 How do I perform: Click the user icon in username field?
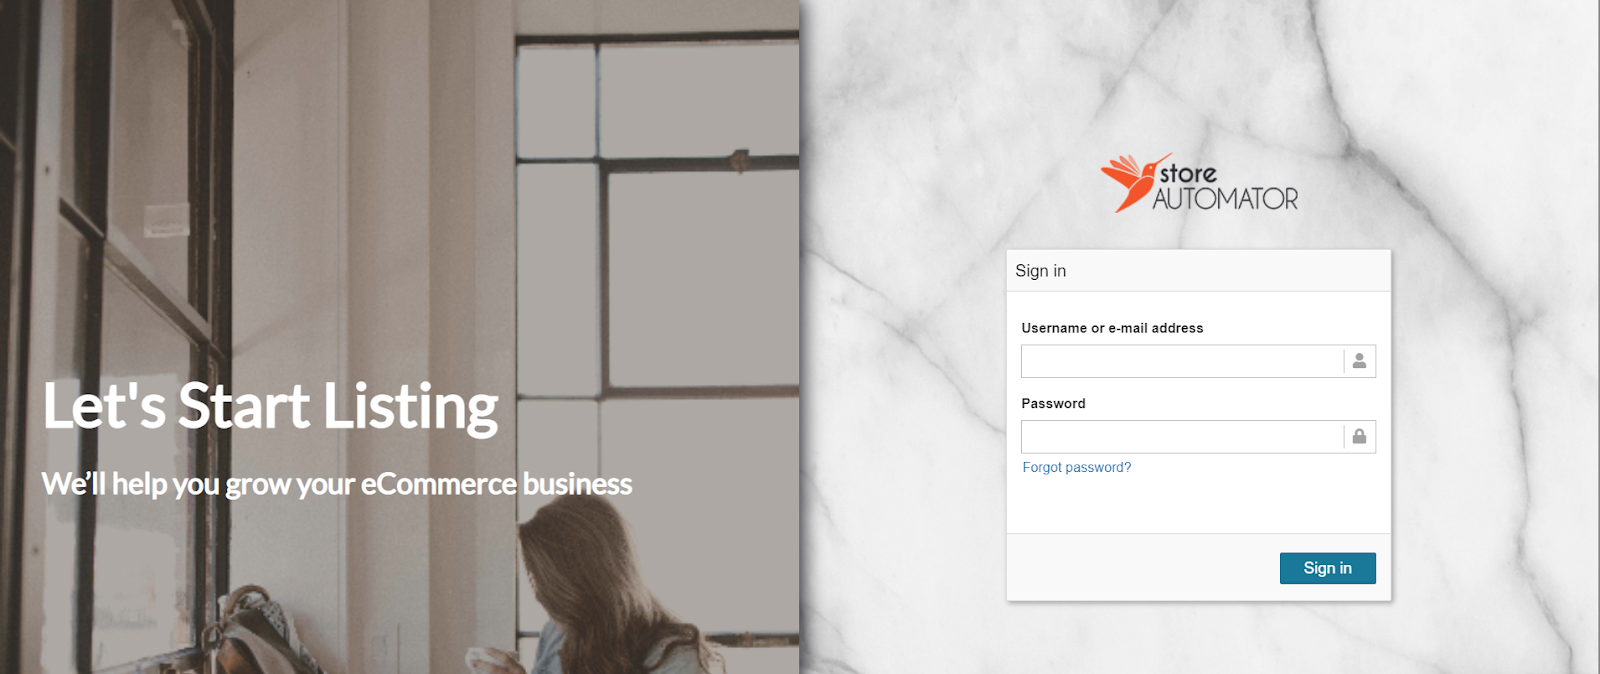coord(1359,361)
